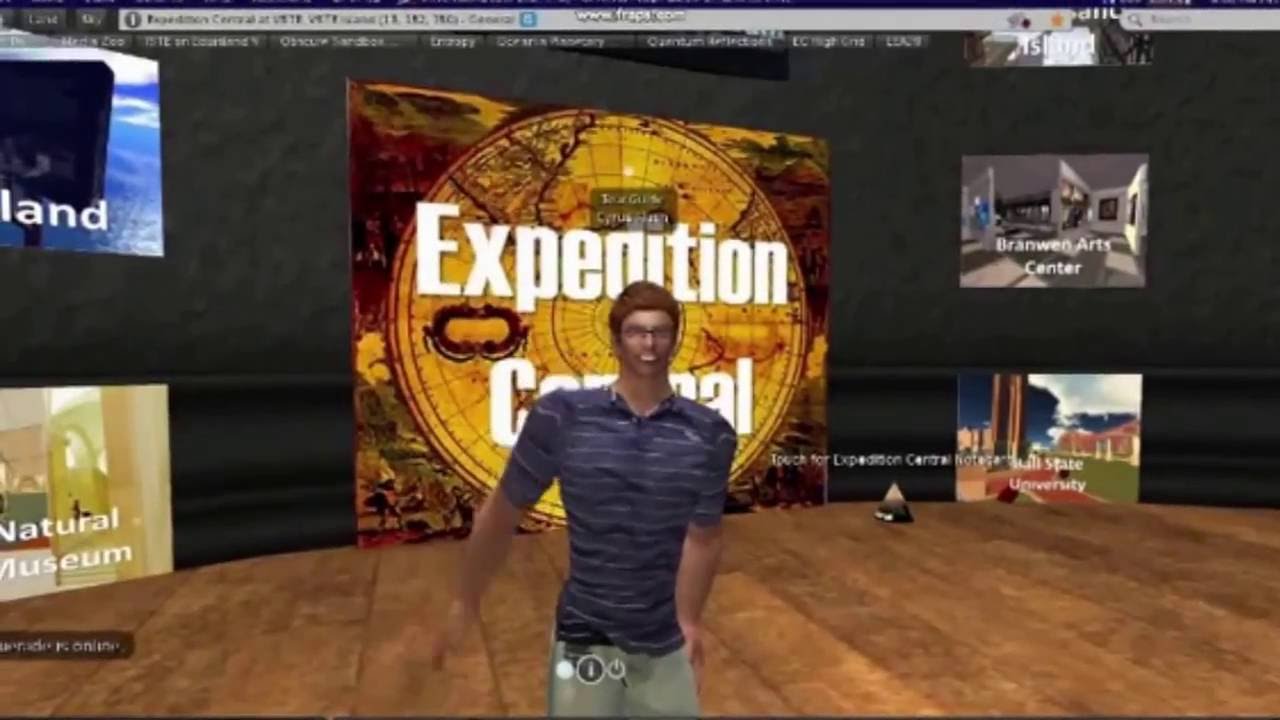This screenshot has height=720, width=1280.
Task: Click the Ball State University poster
Action: coord(1048,438)
